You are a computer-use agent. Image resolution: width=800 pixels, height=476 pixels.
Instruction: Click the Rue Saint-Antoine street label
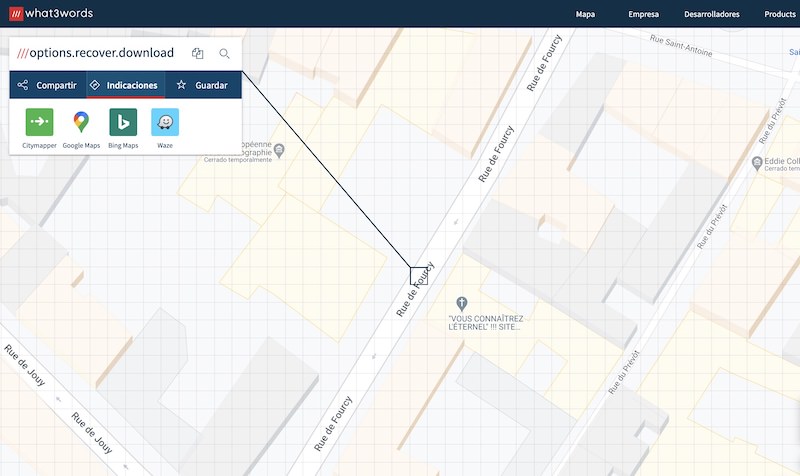tap(681, 45)
